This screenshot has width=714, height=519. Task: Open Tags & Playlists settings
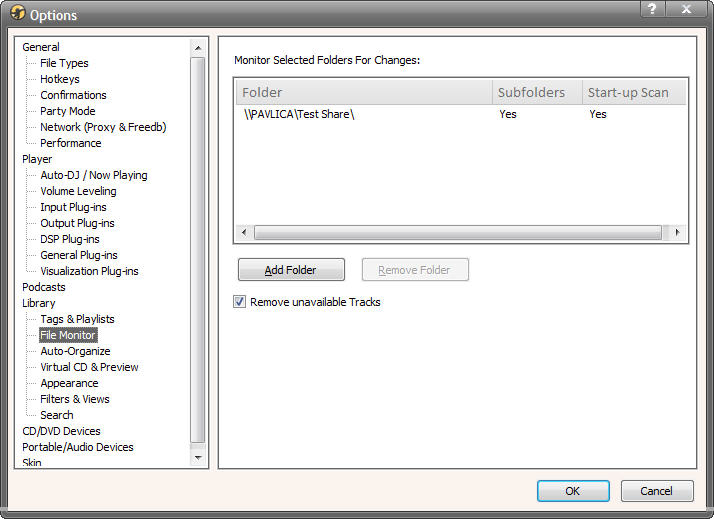click(77, 319)
